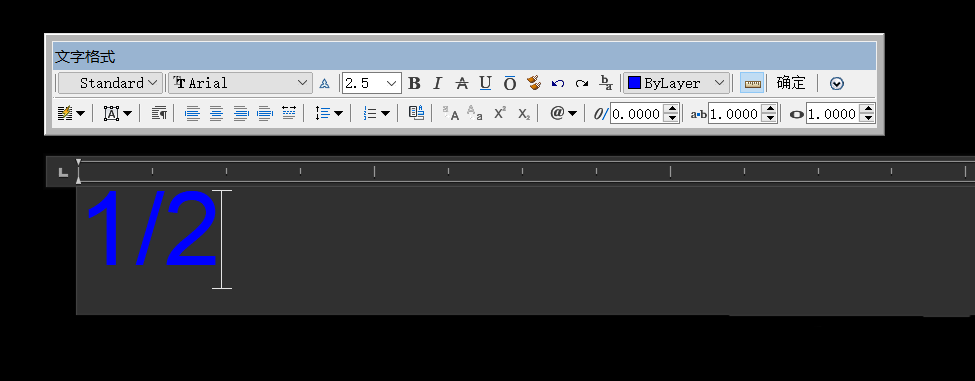Toggle underline formatting

pyautogui.click(x=486, y=83)
